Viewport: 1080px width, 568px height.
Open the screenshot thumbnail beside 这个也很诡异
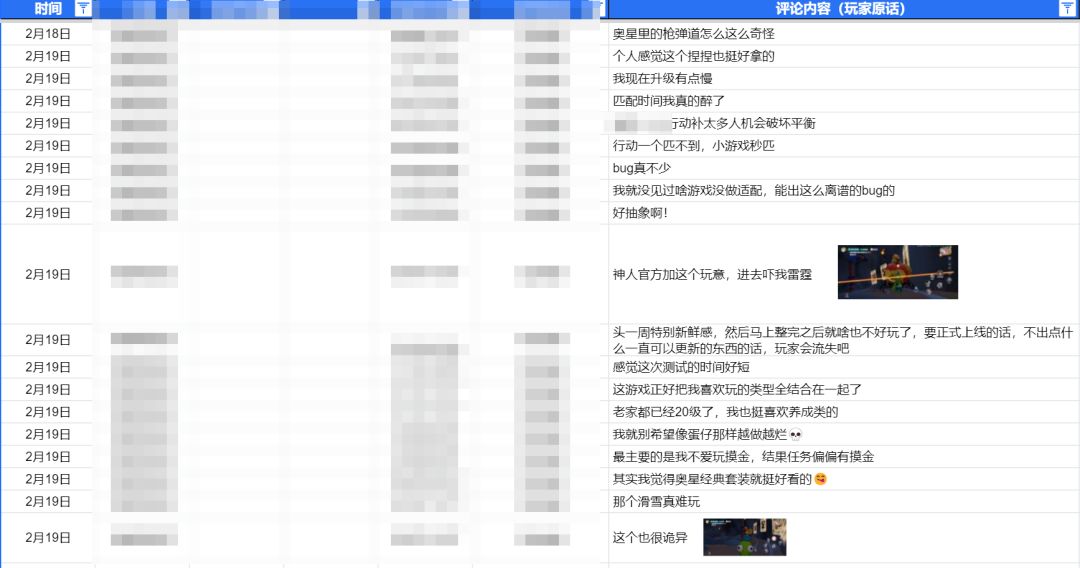coord(745,537)
